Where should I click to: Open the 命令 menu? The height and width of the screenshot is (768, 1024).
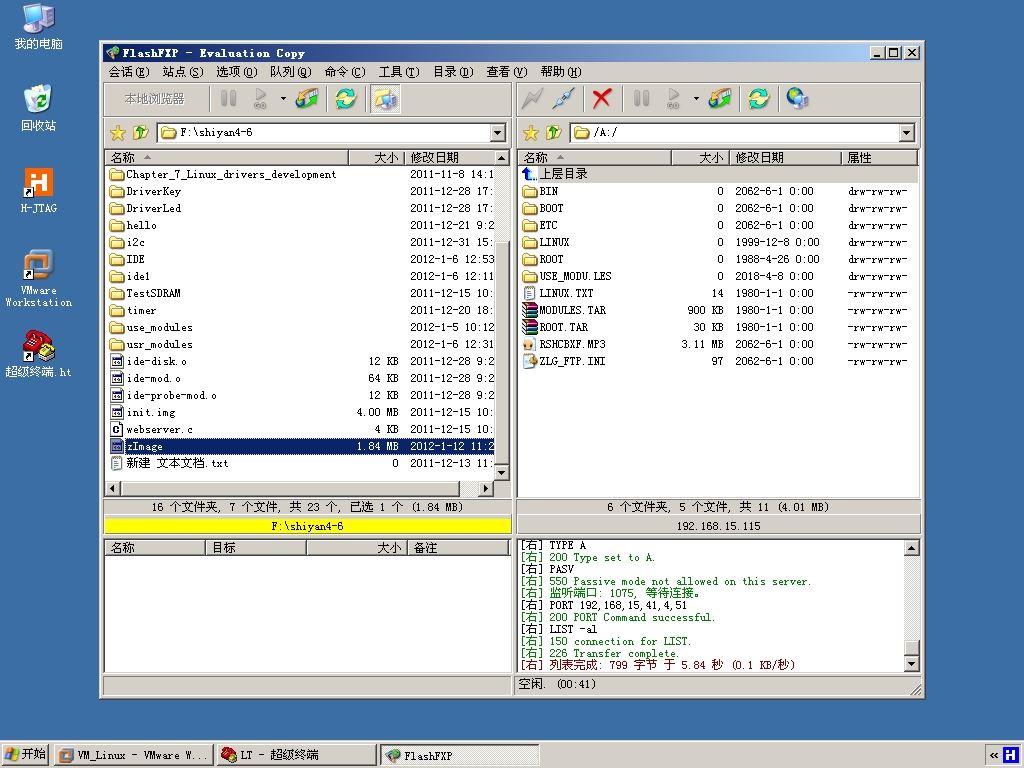[345, 72]
